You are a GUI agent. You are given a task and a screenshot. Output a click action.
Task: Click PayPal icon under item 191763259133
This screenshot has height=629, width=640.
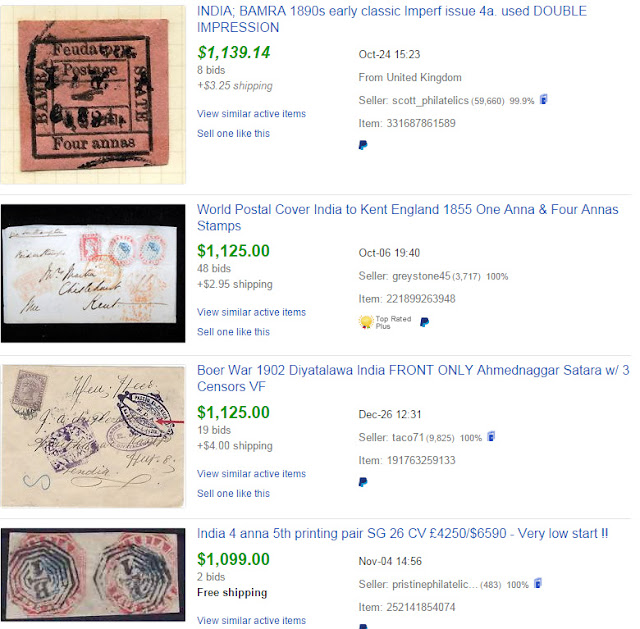point(363,482)
